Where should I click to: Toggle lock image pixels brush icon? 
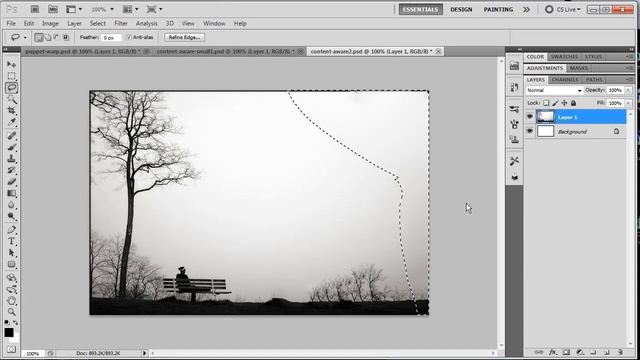555,103
